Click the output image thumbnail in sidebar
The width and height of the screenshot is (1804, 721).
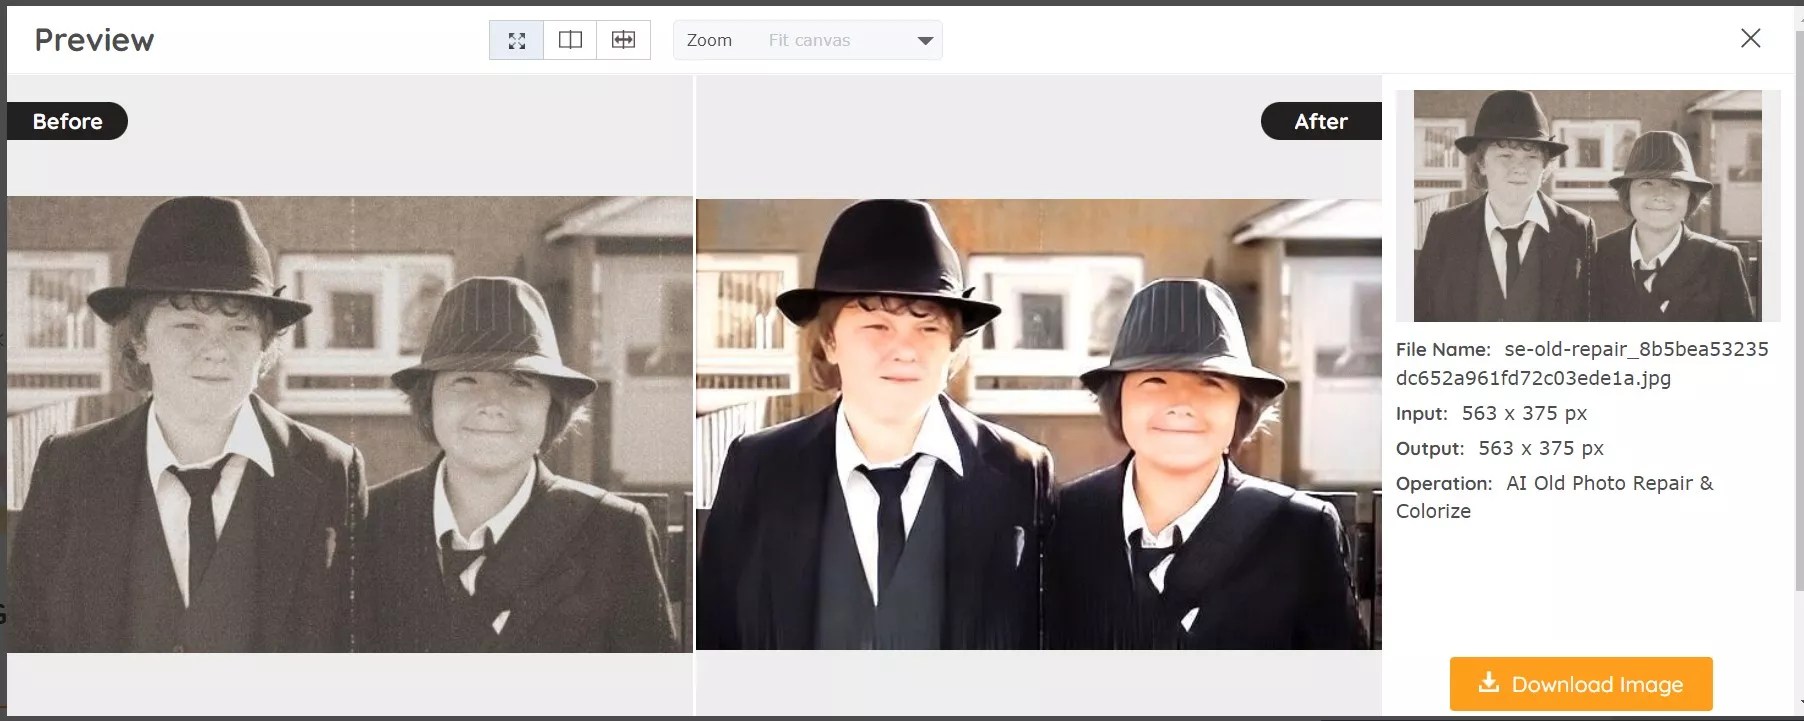pyautogui.click(x=1587, y=206)
